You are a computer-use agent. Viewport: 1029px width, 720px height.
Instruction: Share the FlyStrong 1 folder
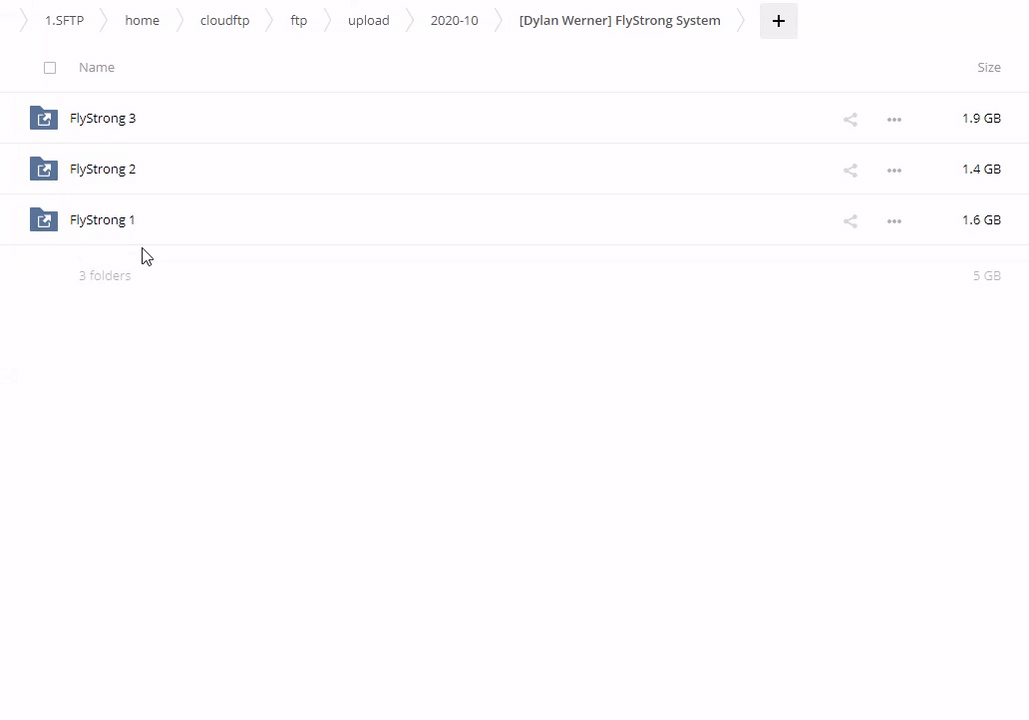(x=850, y=221)
